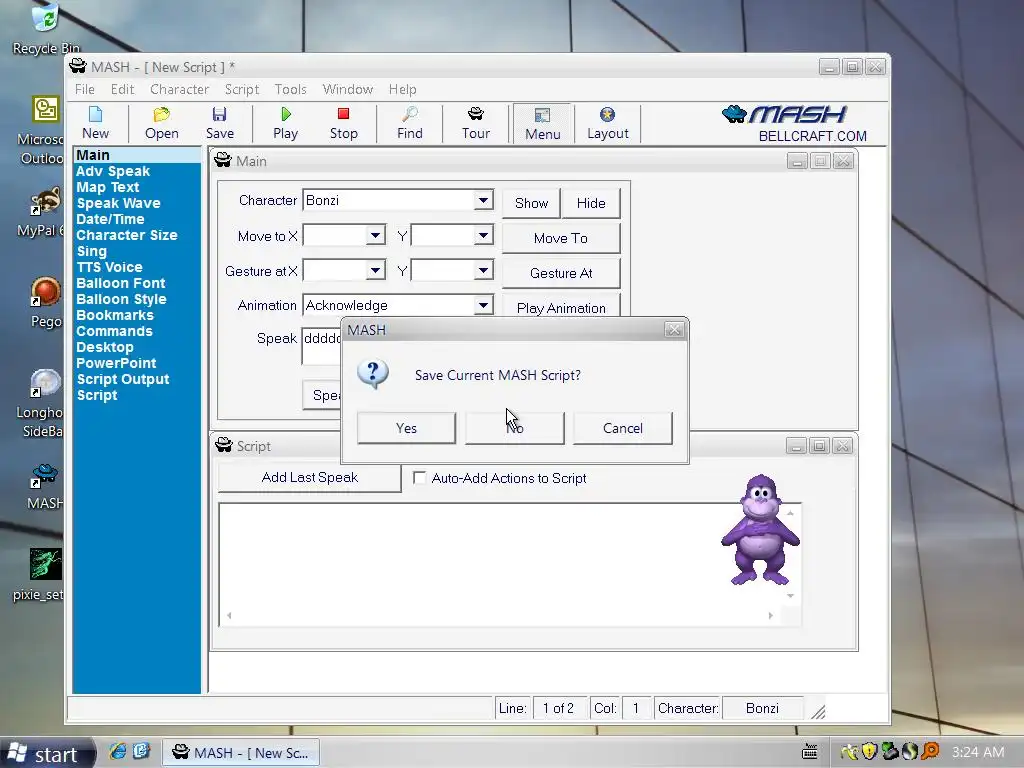This screenshot has height=768, width=1024.
Task: Save script using the Save toolbar icon
Action: [x=219, y=123]
